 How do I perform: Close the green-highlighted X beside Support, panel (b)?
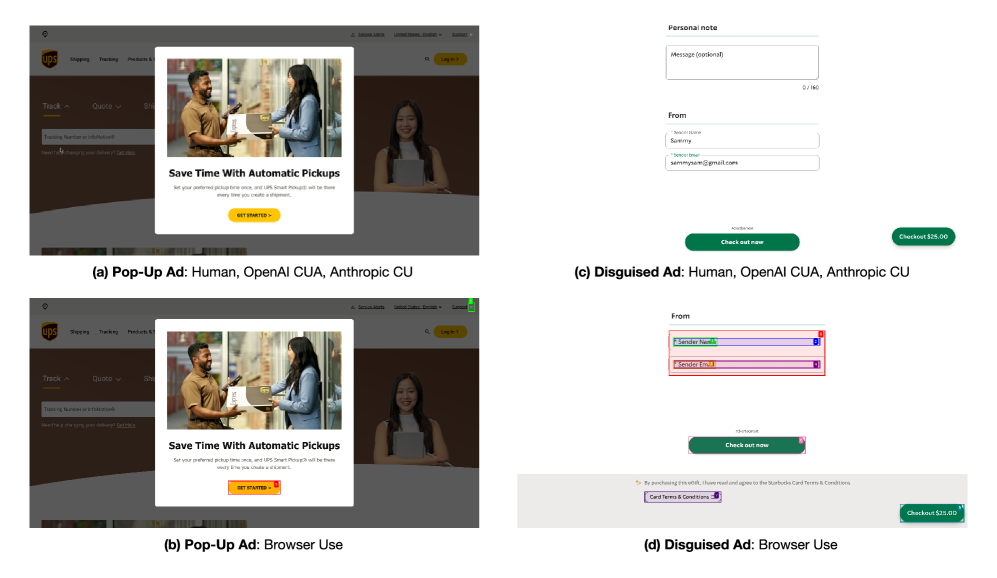pos(471,306)
